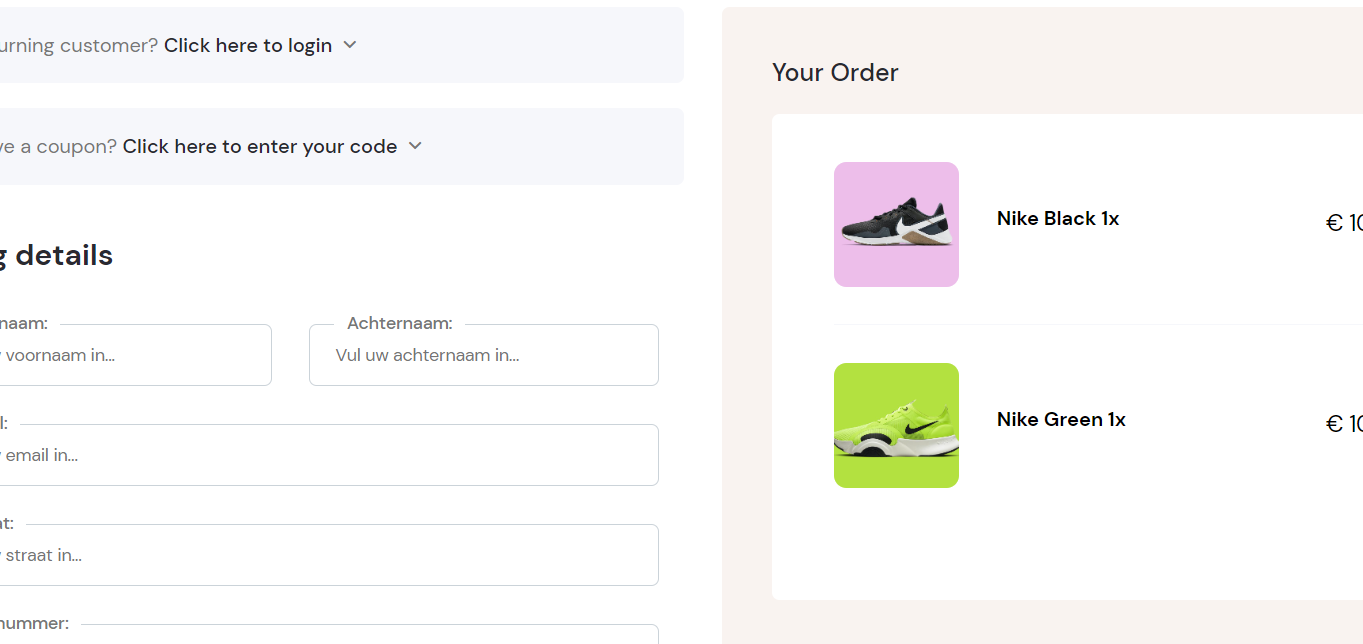The height and width of the screenshot is (644, 1363).
Task: Focus the Voornaam input field
Action: pyautogui.click(x=130, y=355)
